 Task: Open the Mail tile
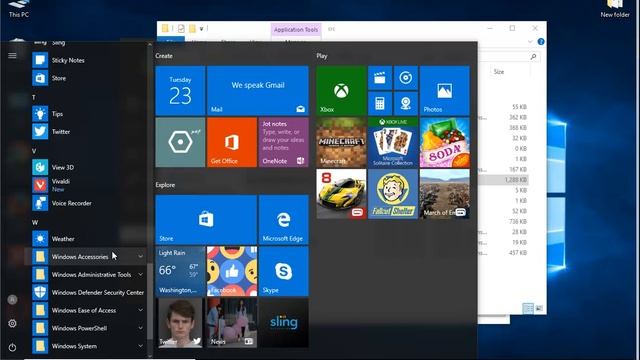click(x=258, y=91)
